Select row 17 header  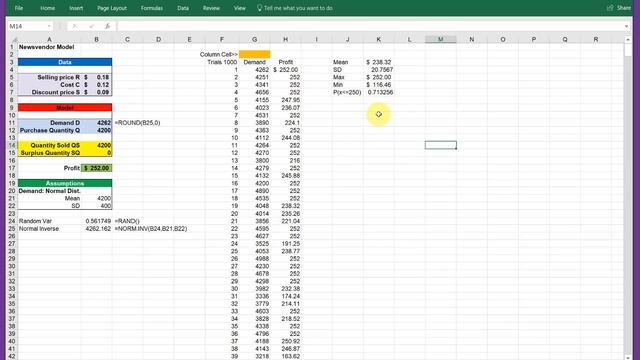12,168
